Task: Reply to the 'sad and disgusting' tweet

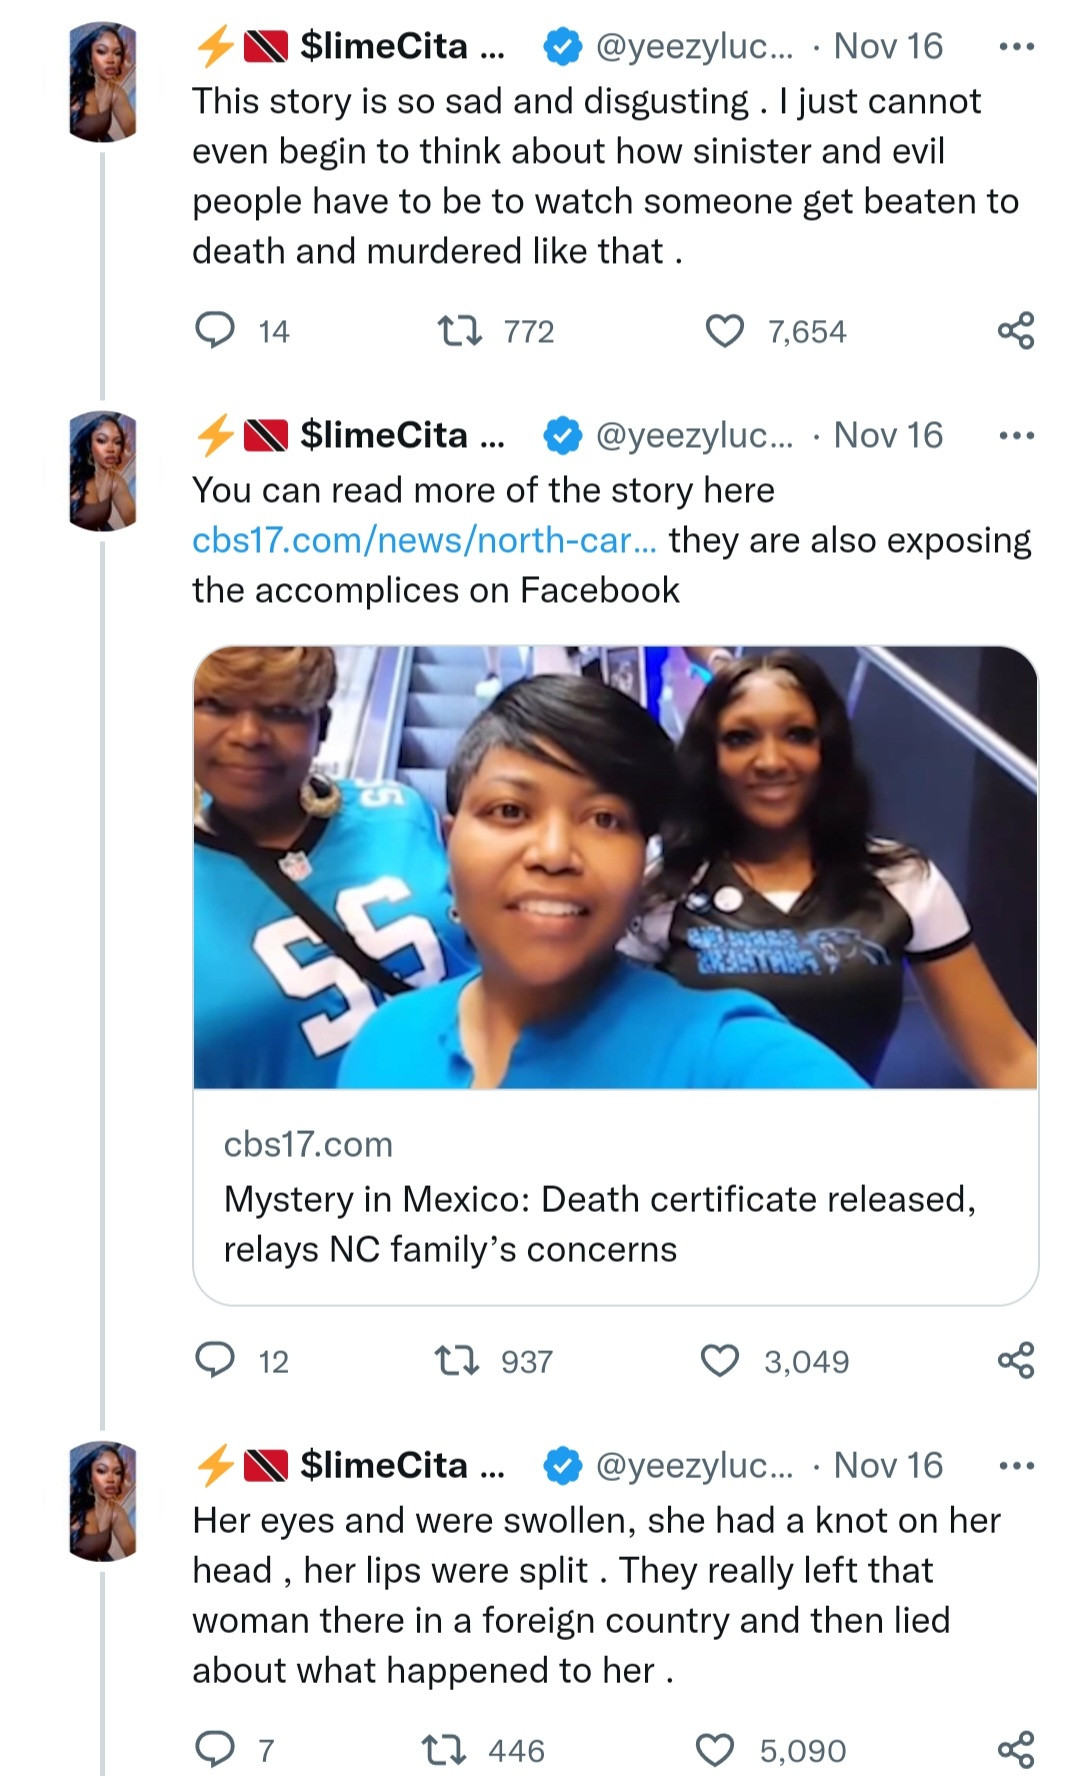Action: [x=214, y=330]
